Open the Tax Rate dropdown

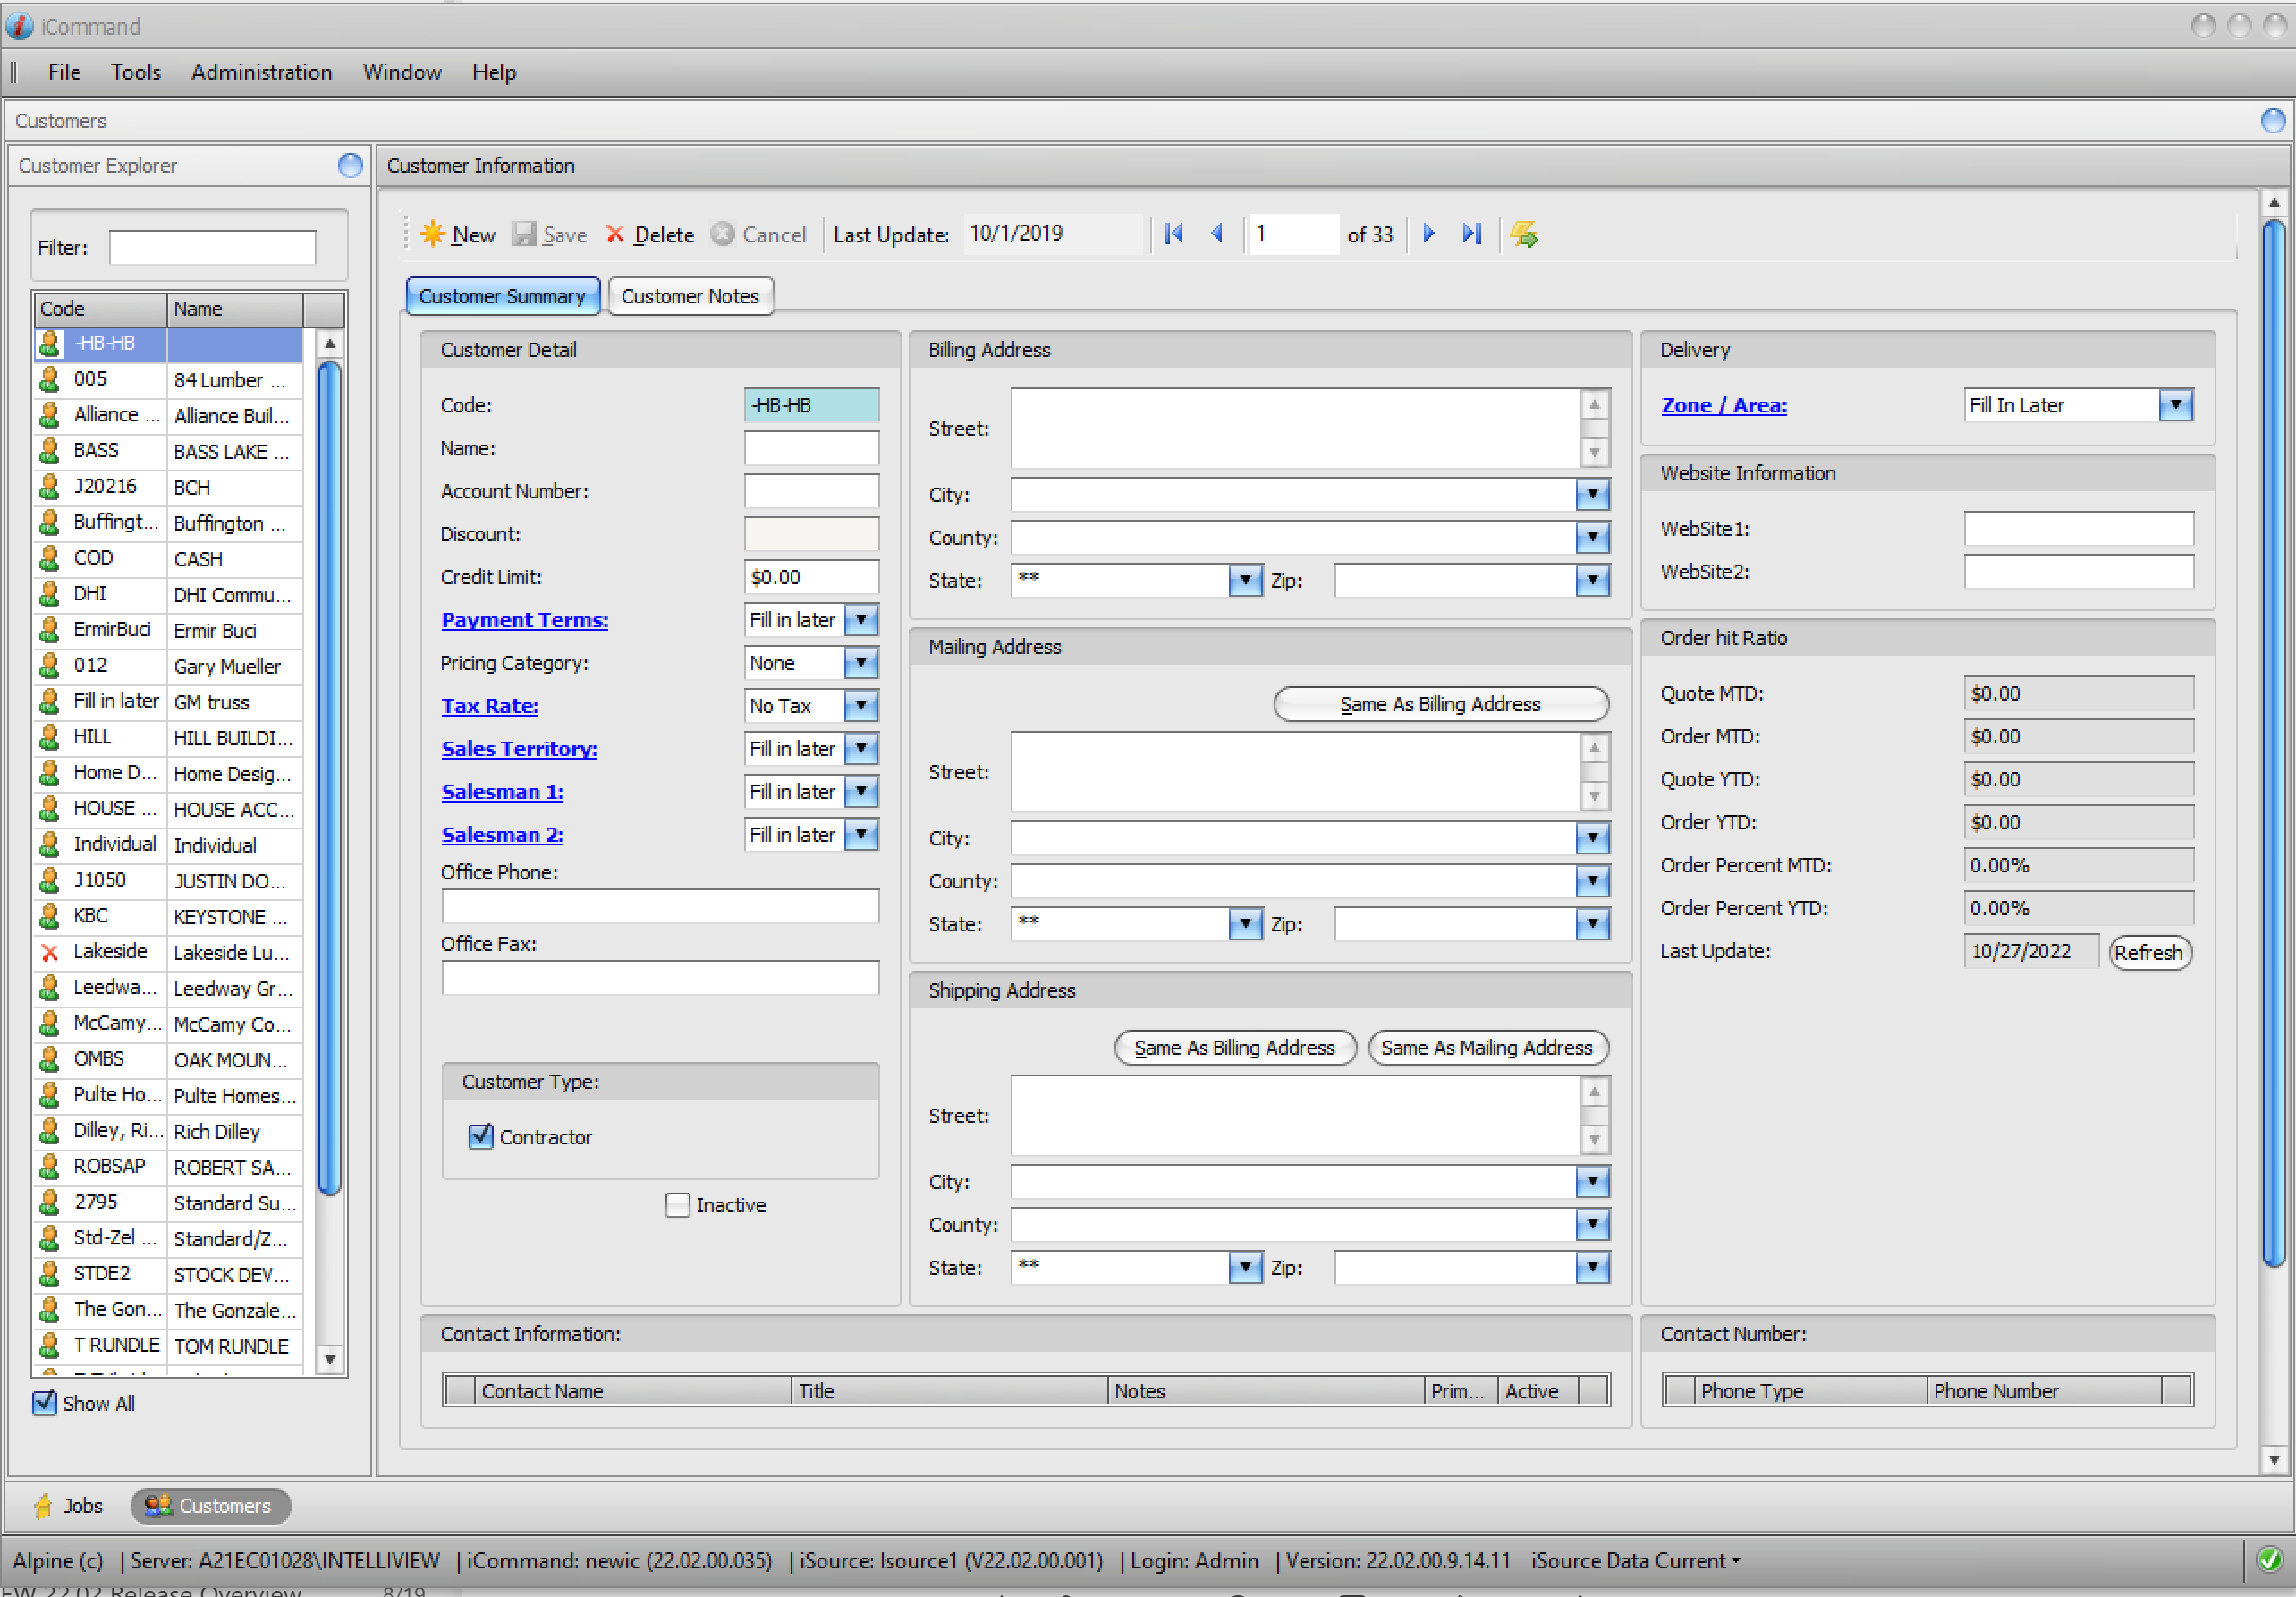[x=861, y=706]
